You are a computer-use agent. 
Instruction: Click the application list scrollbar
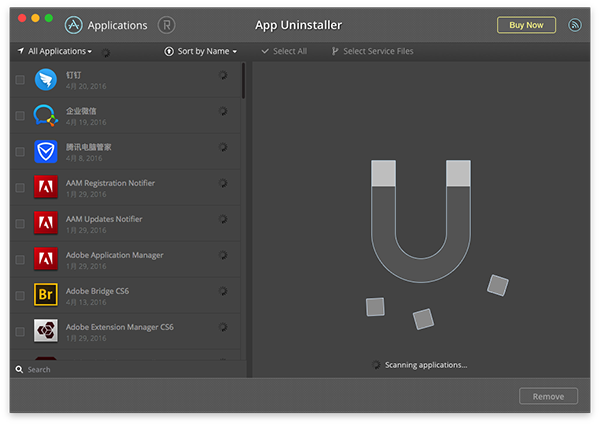click(243, 81)
